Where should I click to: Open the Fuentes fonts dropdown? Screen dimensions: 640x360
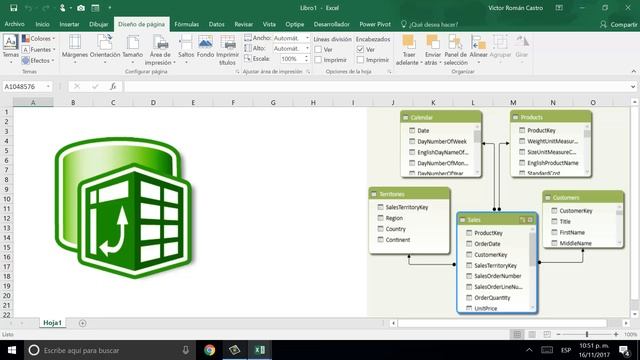click(x=38, y=49)
